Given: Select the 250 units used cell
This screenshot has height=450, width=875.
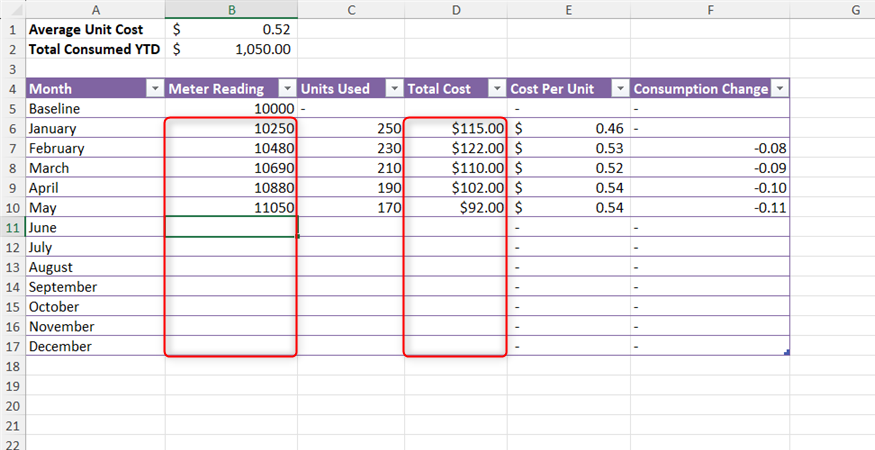Looking at the screenshot, I should coord(351,128).
